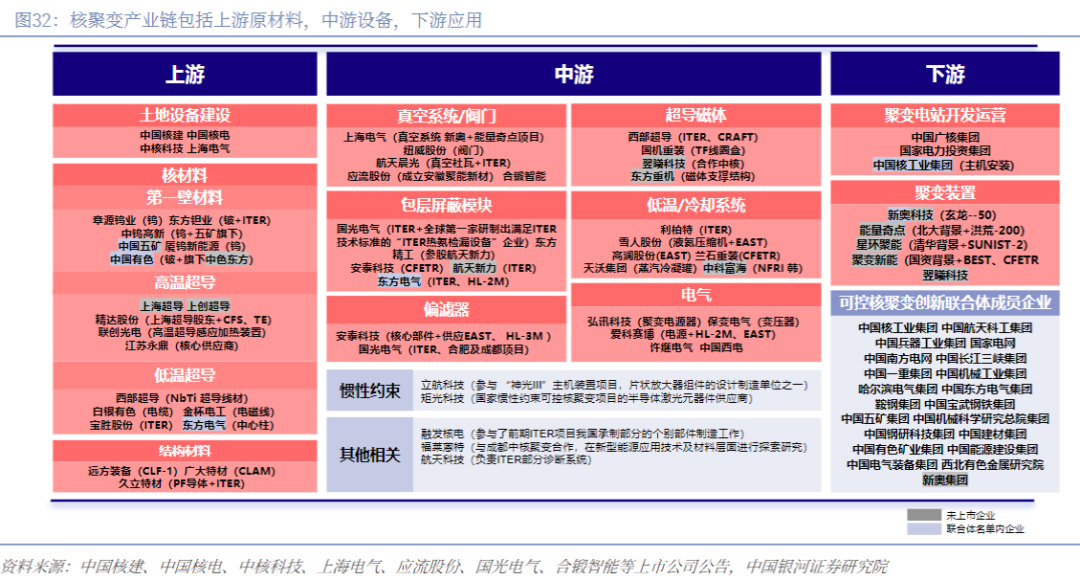
Task: Click the gray 未上市企业 legend swatch
Action: point(923,514)
